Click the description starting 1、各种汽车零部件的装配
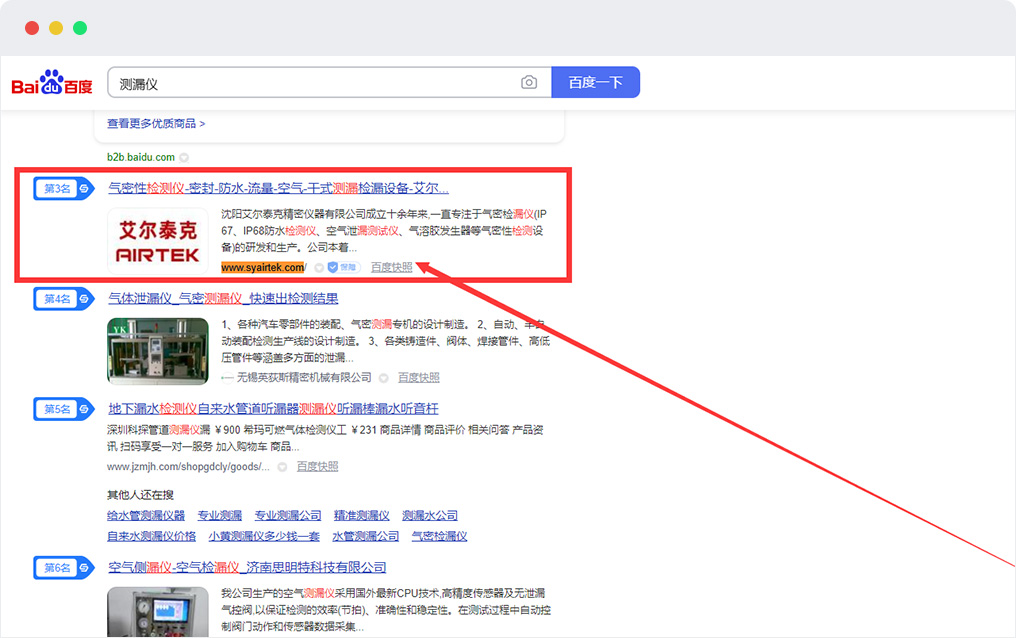The height and width of the screenshot is (638, 1016). point(386,341)
